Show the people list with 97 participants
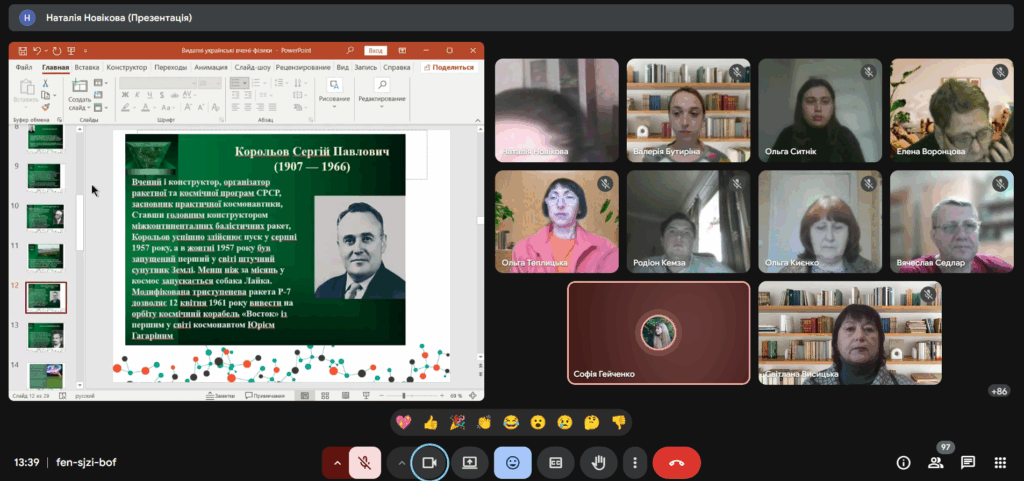 [x=936, y=463]
